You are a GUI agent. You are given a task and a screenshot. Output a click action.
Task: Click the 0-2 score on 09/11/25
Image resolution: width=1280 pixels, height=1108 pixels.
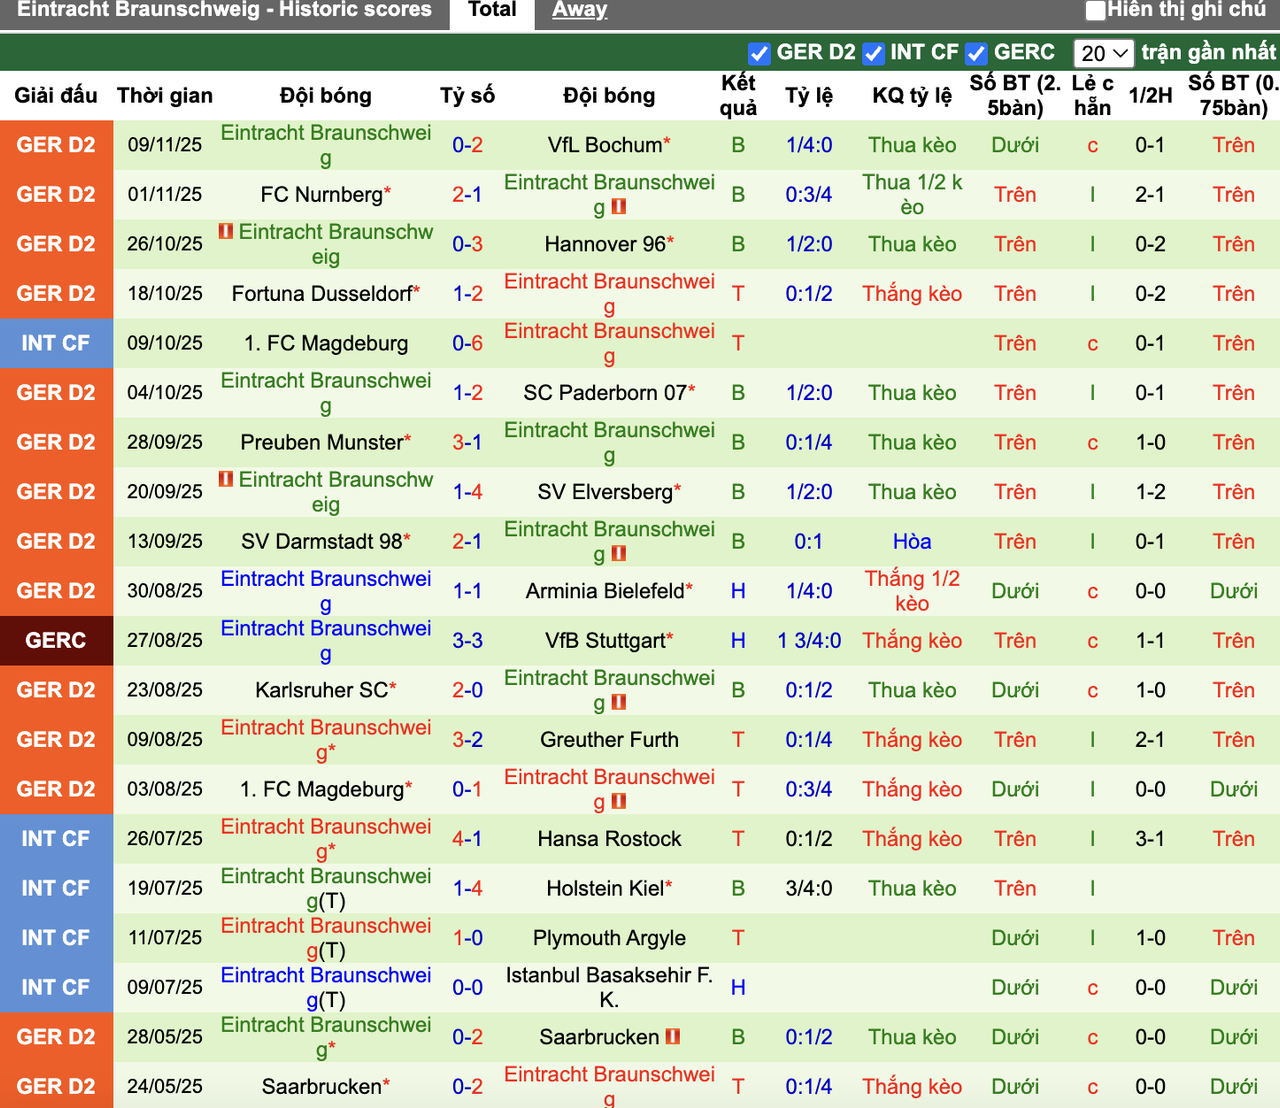pyautogui.click(x=467, y=145)
